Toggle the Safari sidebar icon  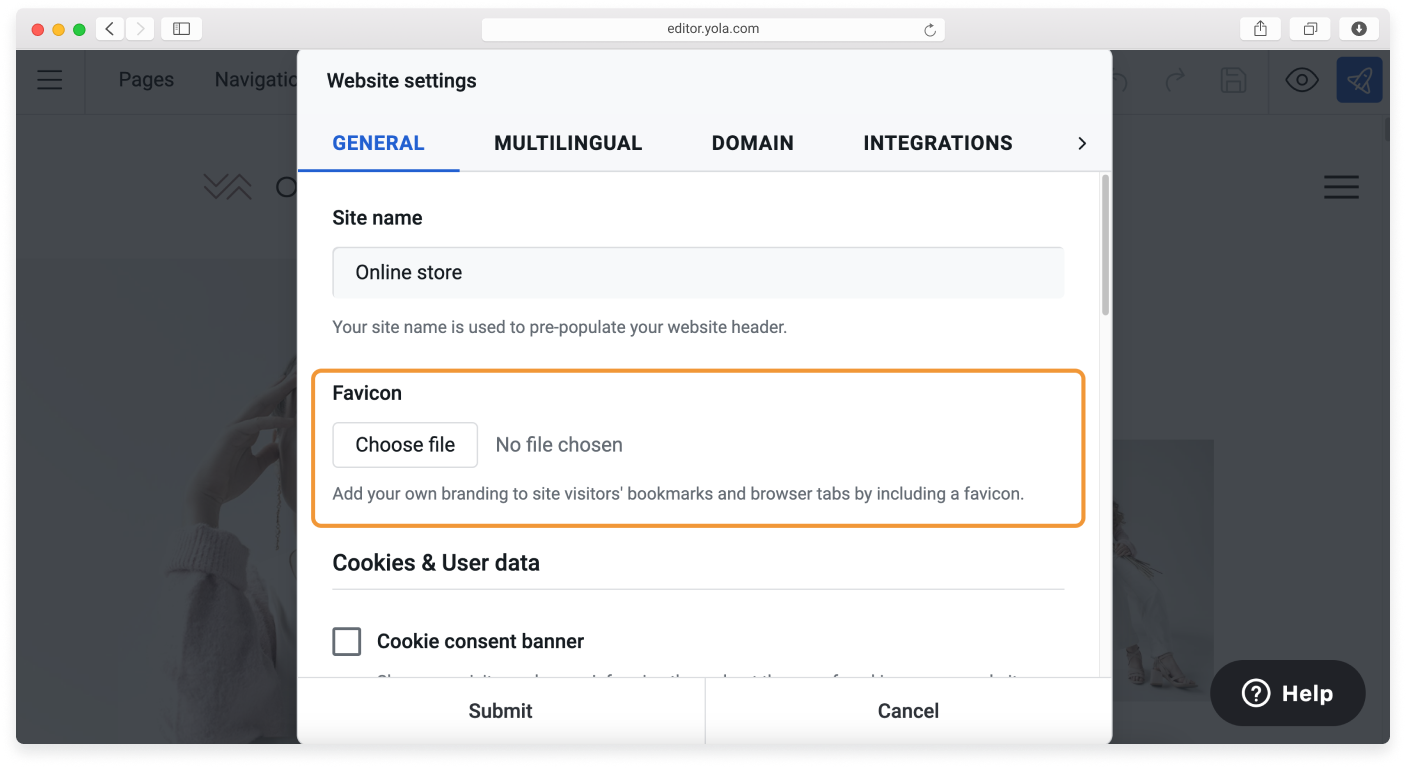point(181,29)
